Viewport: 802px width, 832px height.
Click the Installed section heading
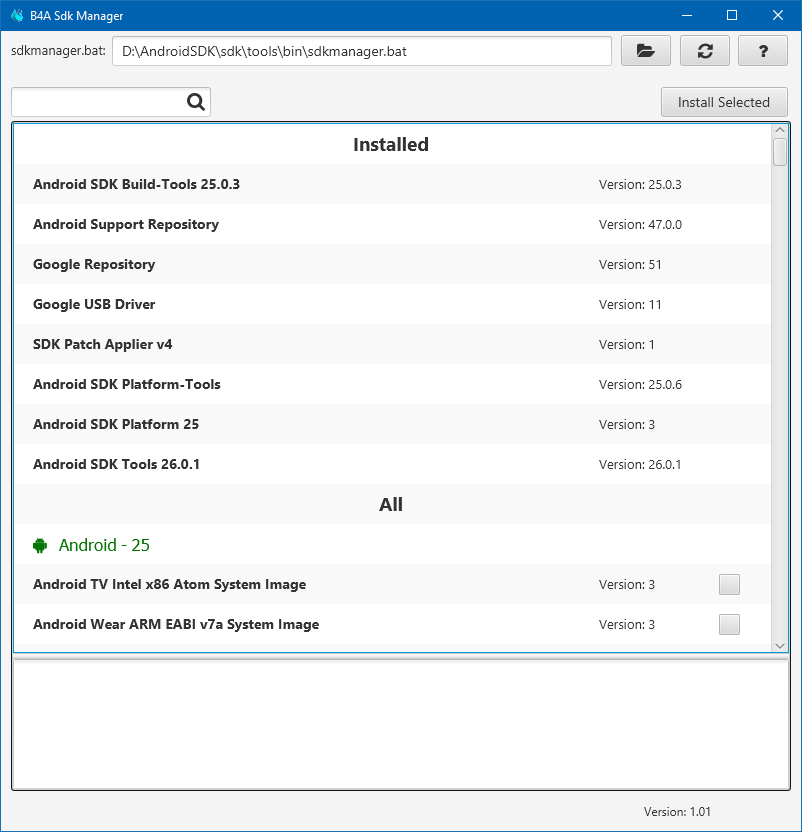click(391, 144)
